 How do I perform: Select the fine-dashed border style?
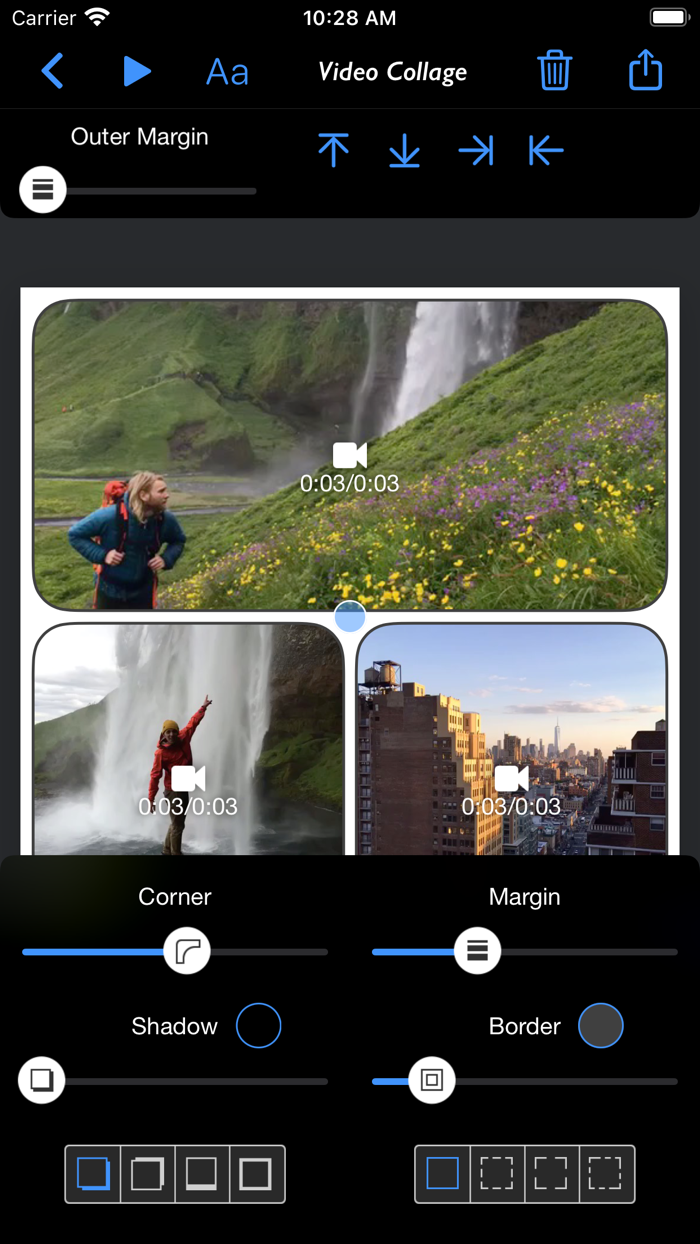click(x=497, y=1174)
